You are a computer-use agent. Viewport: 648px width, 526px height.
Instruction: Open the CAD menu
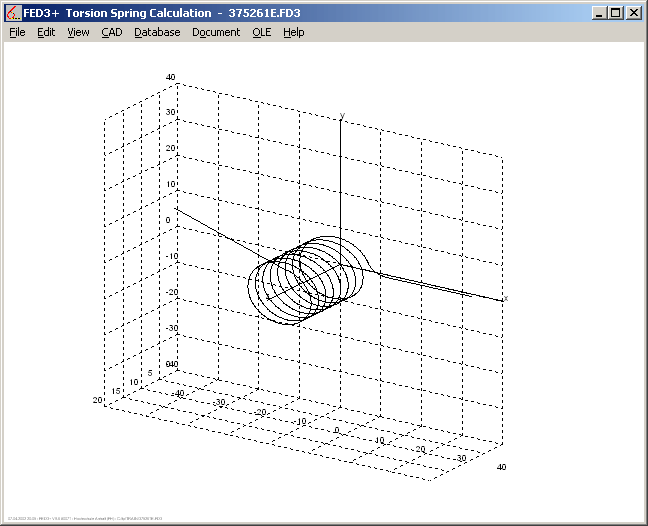tap(111, 32)
